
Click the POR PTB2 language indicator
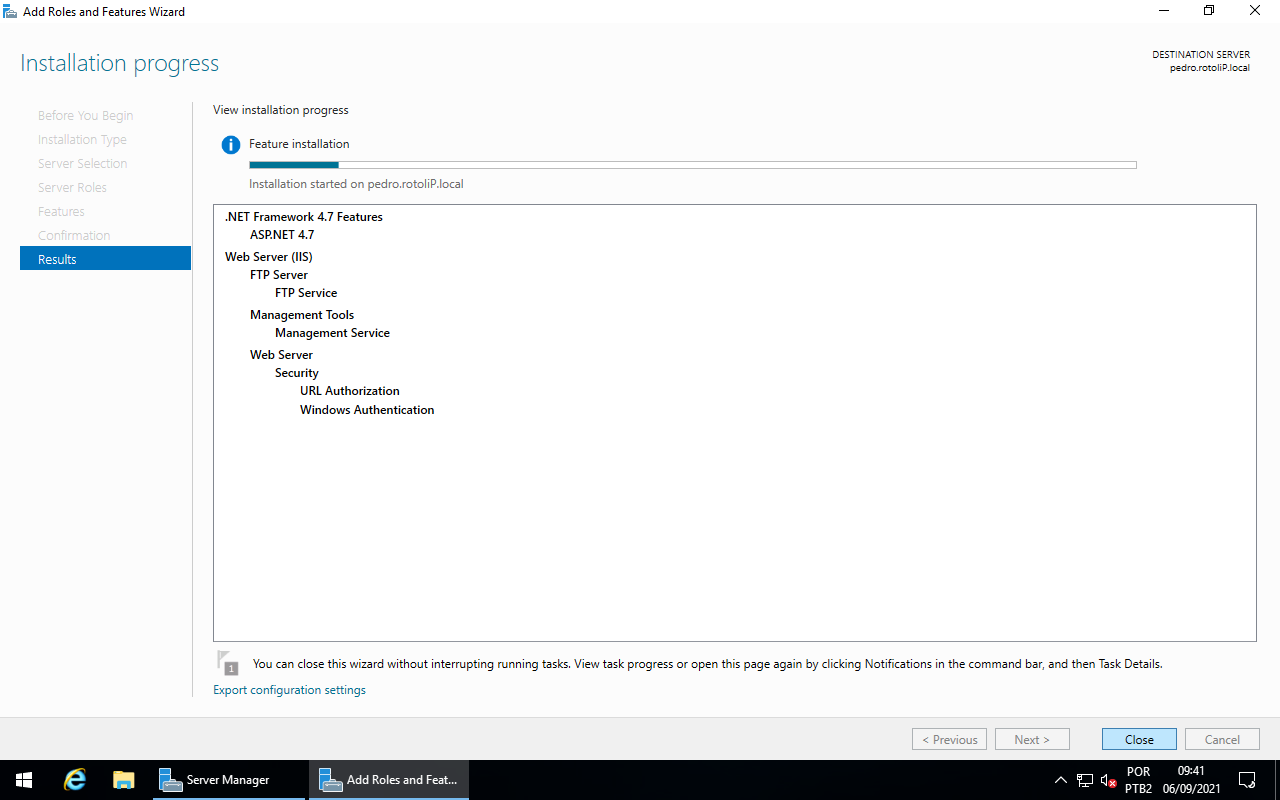point(1138,778)
